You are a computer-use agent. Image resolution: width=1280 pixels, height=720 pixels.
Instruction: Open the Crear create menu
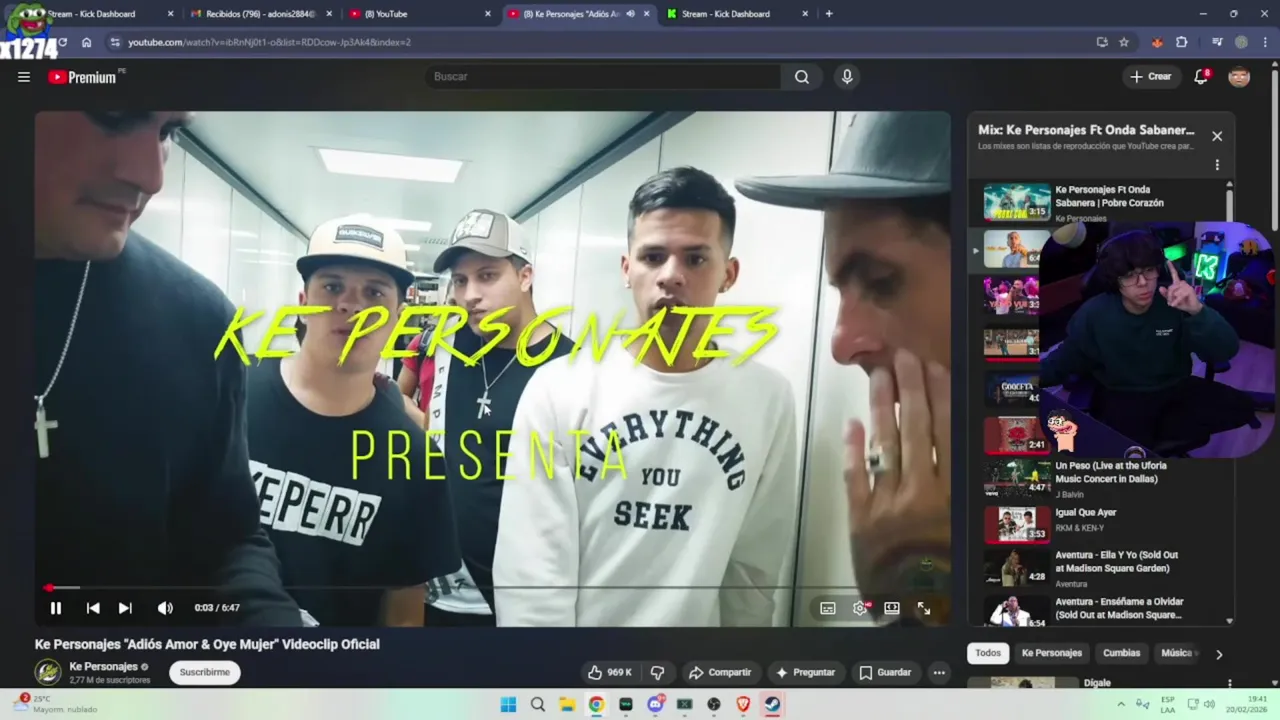point(1151,77)
